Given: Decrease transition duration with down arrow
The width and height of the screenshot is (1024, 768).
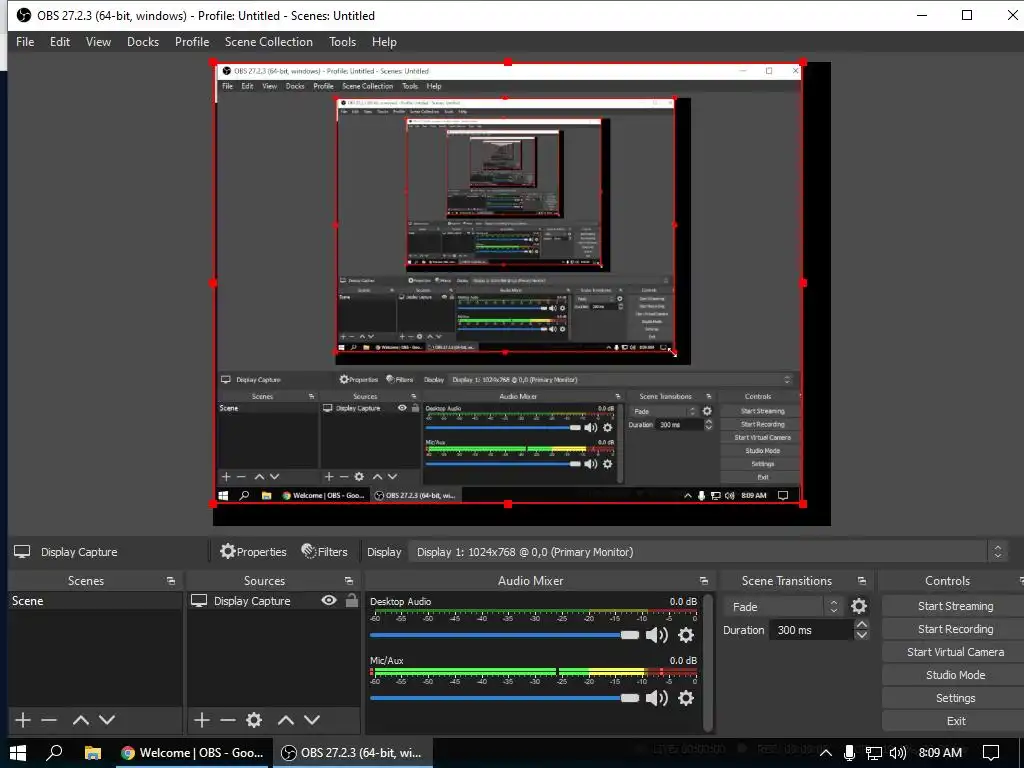Looking at the screenshot, I should point(861,635).
